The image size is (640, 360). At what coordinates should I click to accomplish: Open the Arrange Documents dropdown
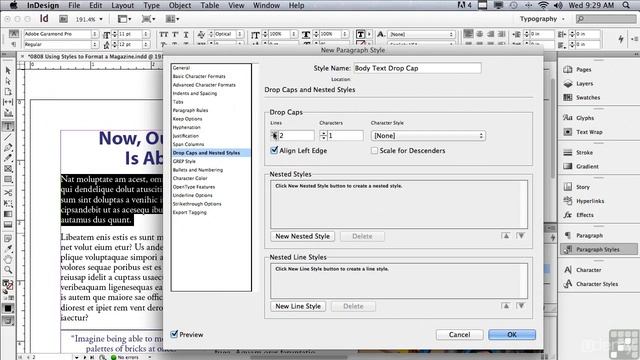click(172, 19)
